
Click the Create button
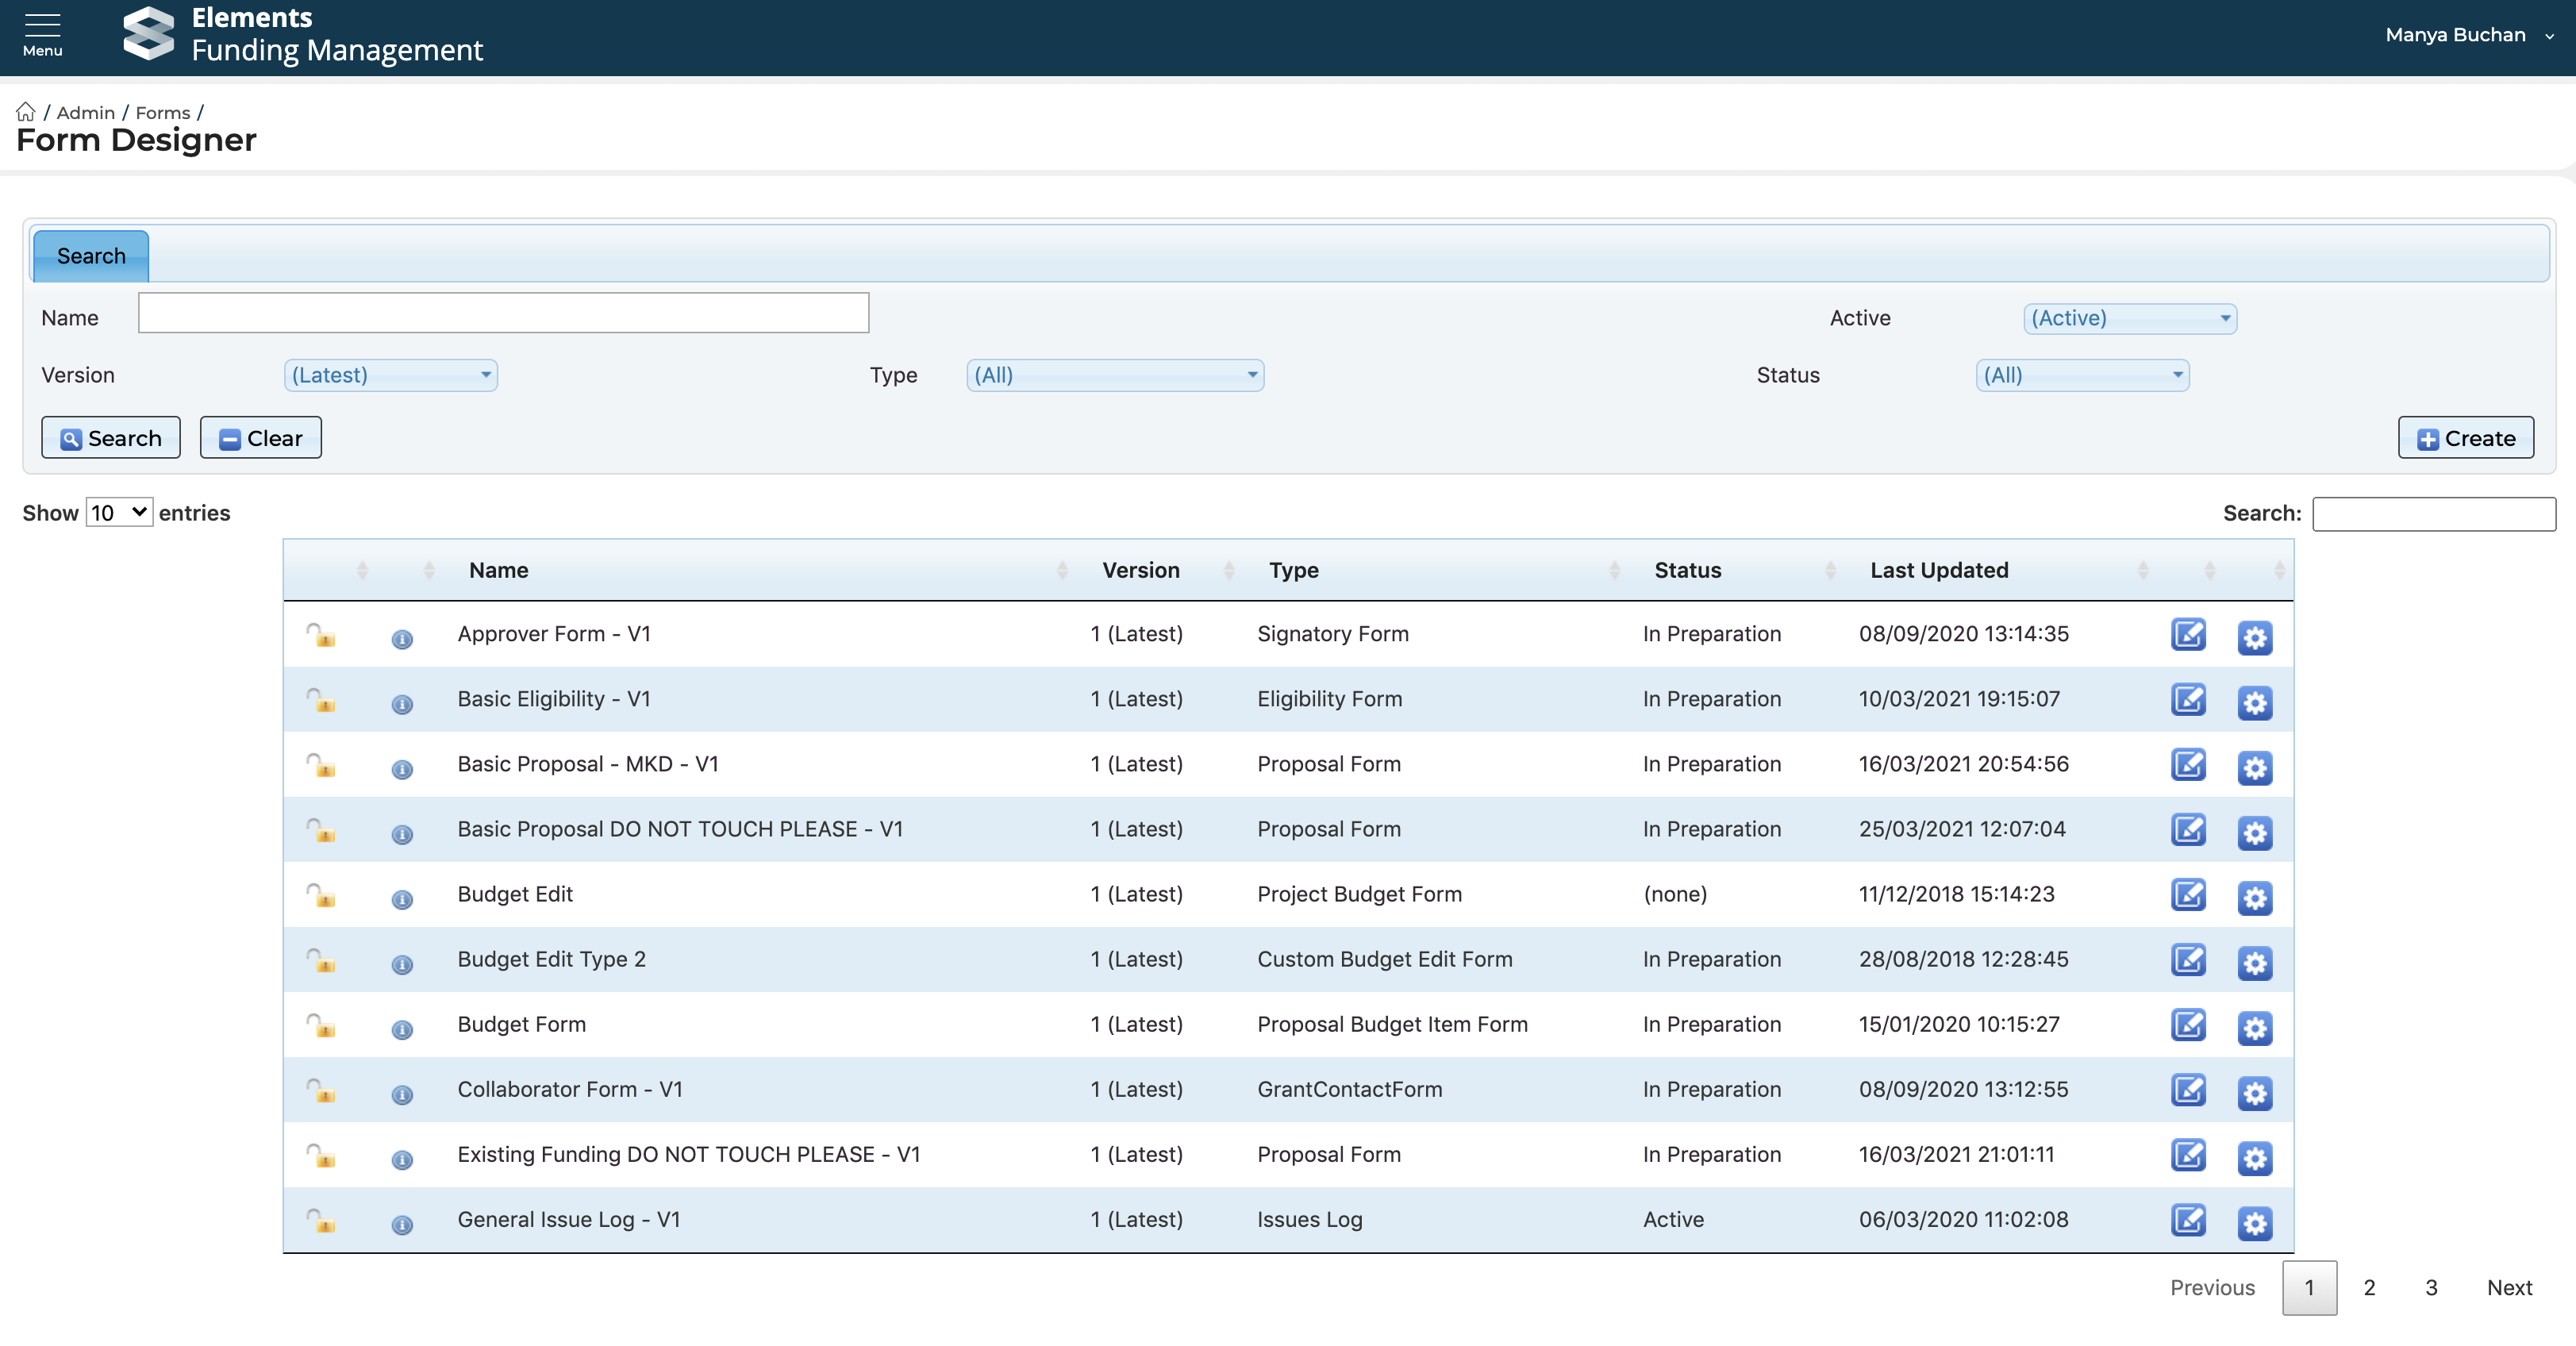[2465, 438]
